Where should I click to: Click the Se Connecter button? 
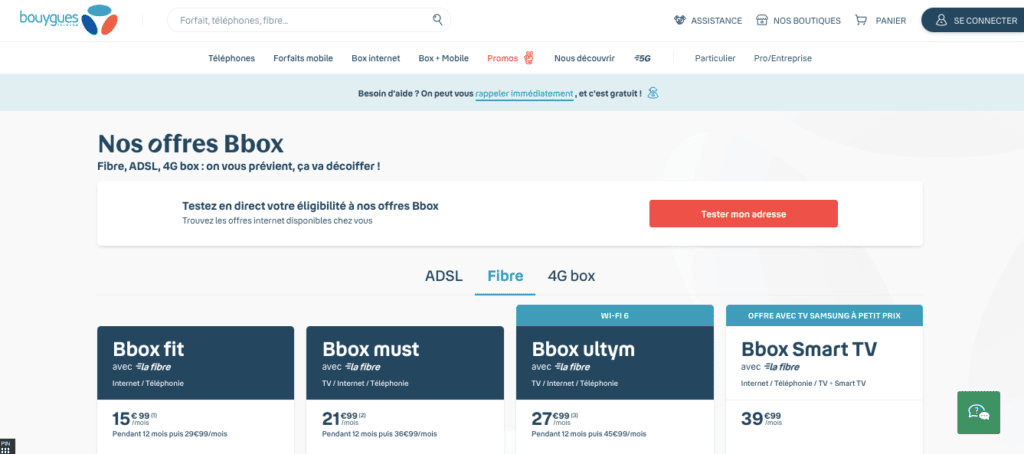(x=973, y=20)
